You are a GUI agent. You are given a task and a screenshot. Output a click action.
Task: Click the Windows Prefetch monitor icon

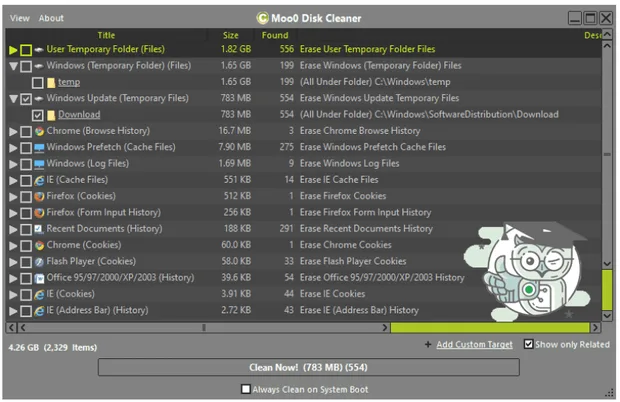[39, 148]
